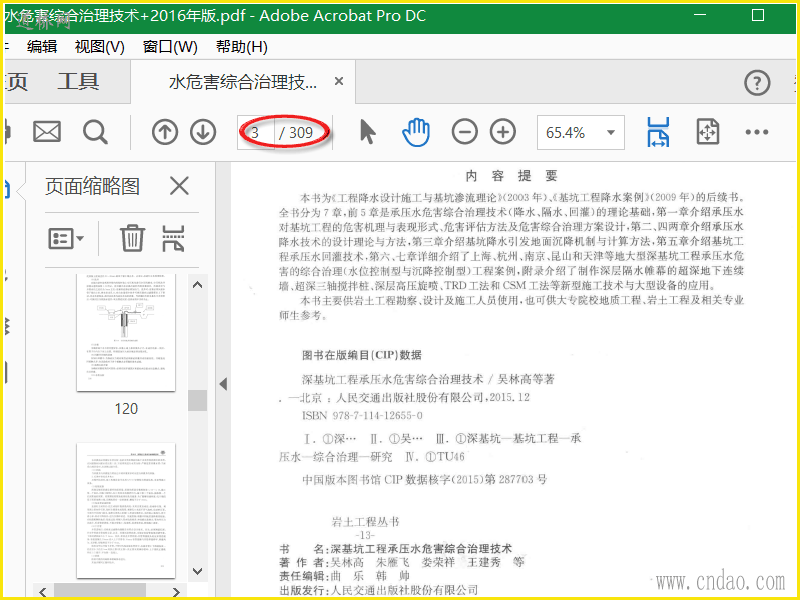
Task: Click the total page count 309
Action: (x=301, y=133)
